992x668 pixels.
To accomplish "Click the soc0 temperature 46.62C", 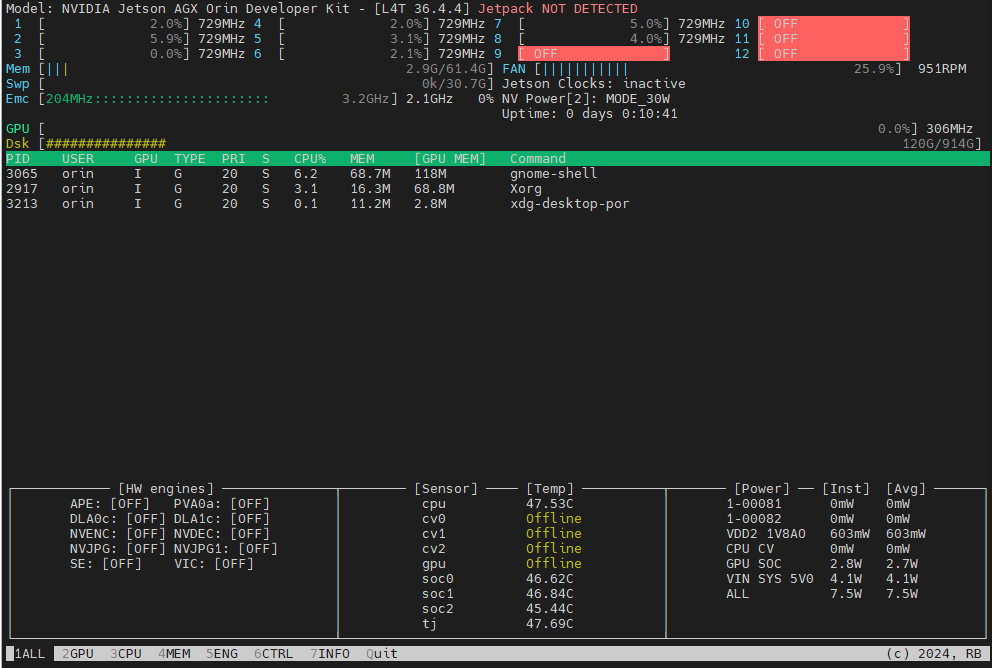I will click(x=550, y=579).
